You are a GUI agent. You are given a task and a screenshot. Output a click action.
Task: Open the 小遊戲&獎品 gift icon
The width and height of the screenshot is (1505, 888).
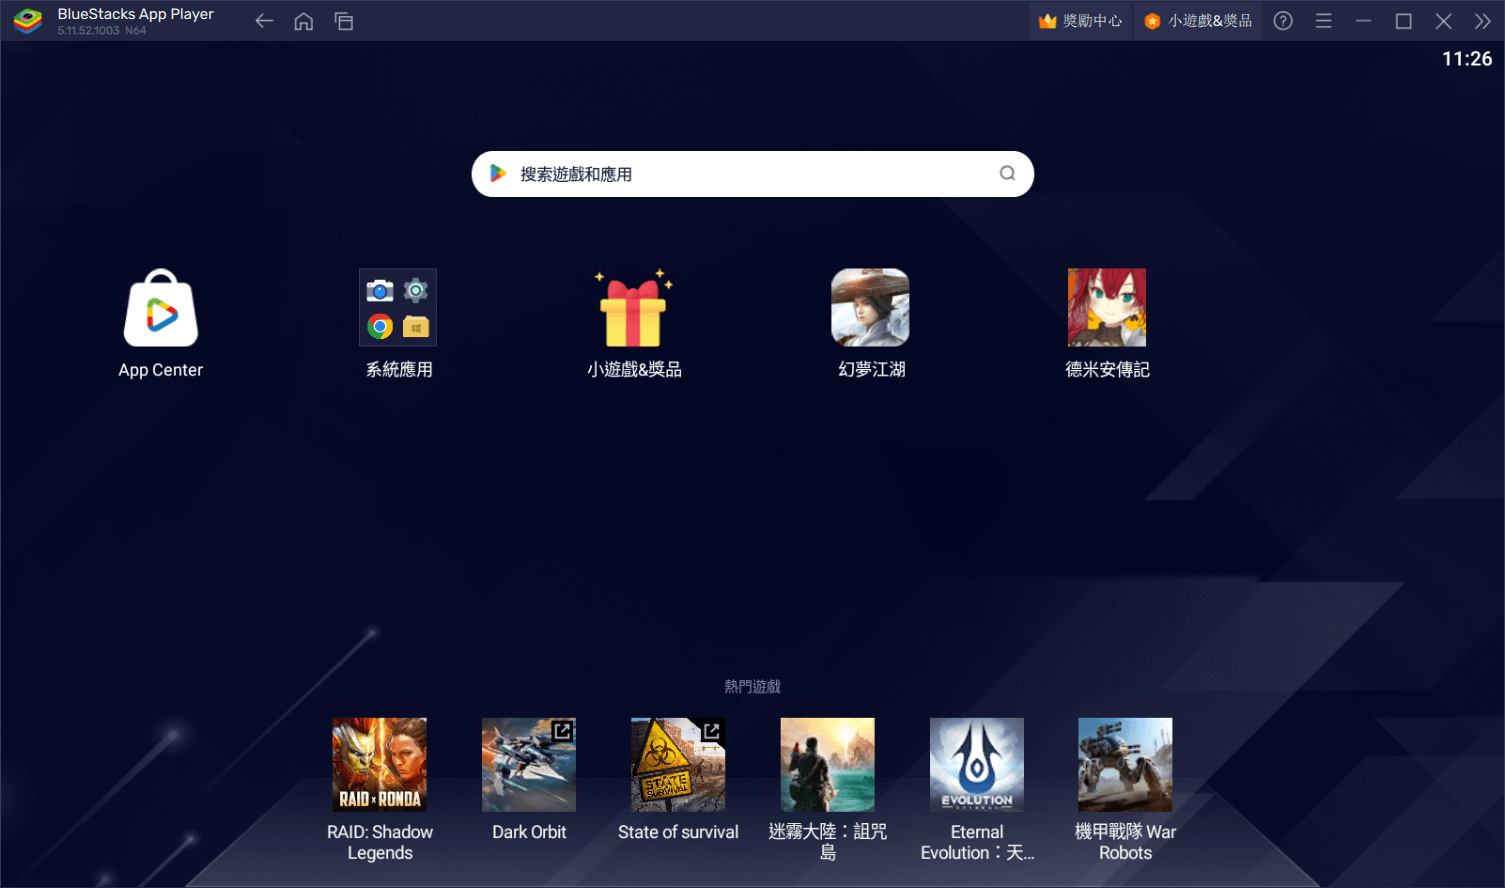point(634,308)
